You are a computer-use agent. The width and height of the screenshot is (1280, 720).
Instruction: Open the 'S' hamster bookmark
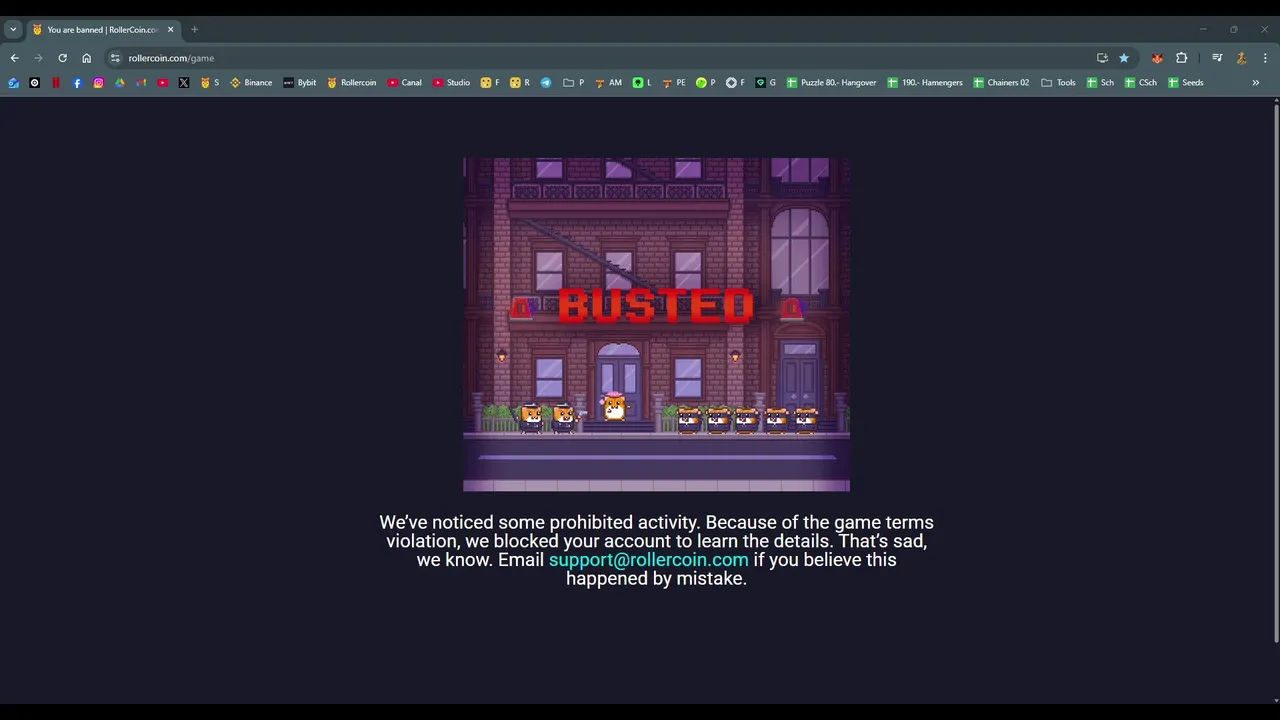(x=210, y=83)
